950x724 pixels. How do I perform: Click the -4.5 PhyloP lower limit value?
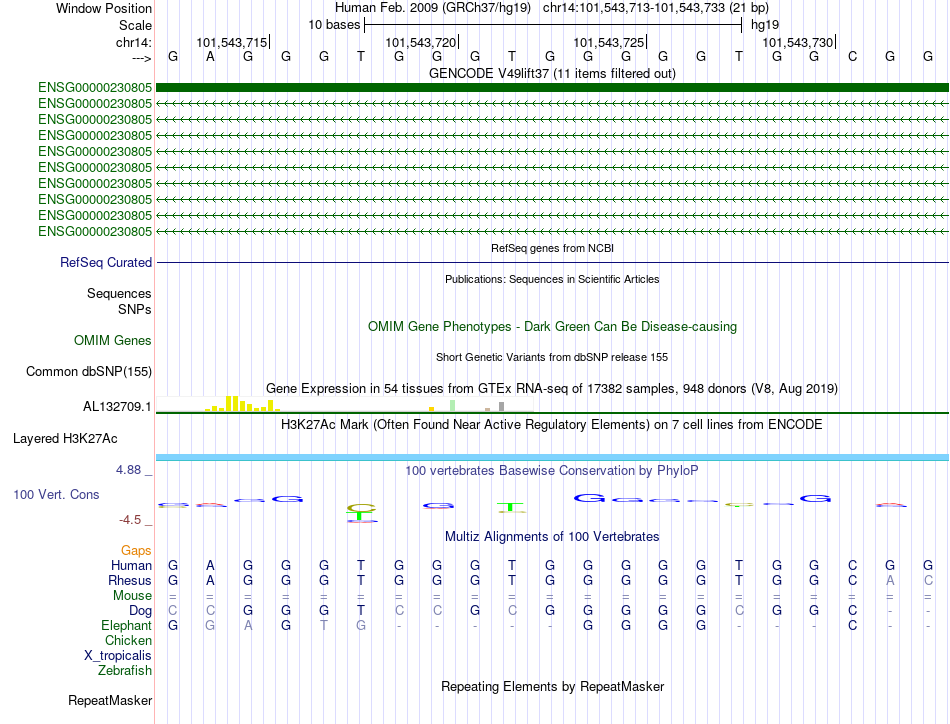[x=130, y=520]
